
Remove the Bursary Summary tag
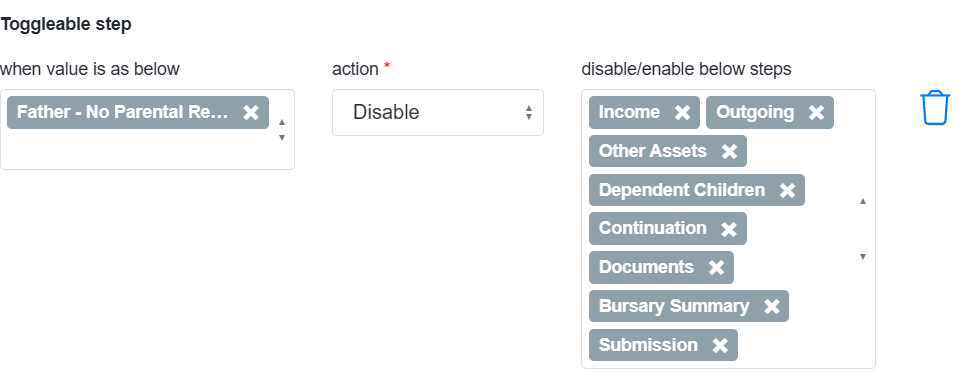click(x=771, y=306)
